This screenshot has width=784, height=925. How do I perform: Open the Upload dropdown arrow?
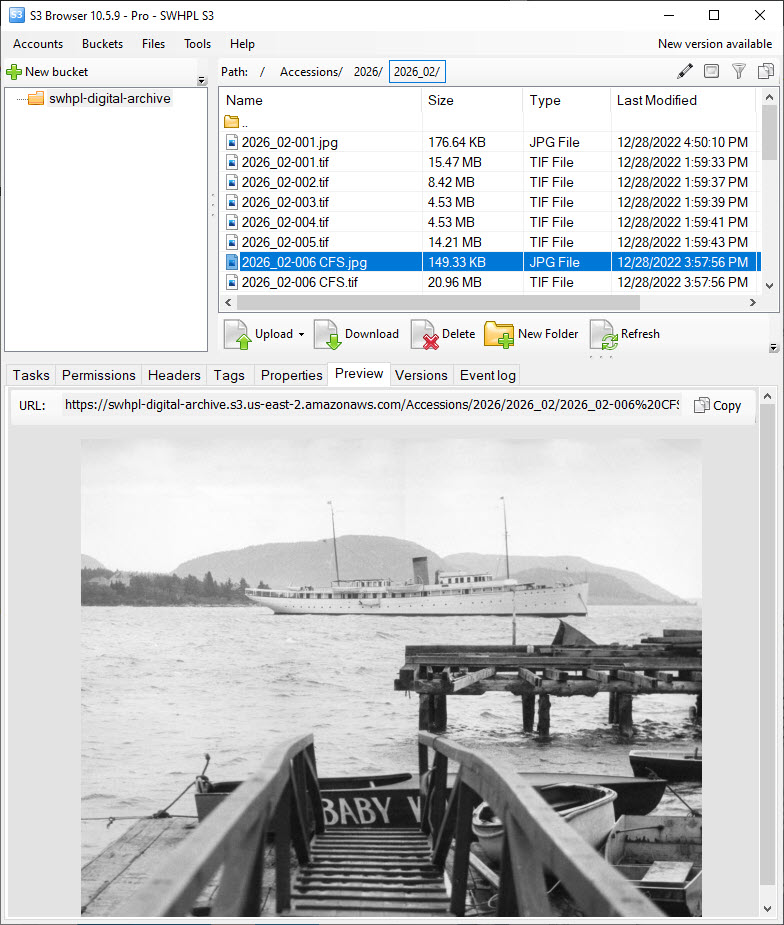click(x=301, y=334)
